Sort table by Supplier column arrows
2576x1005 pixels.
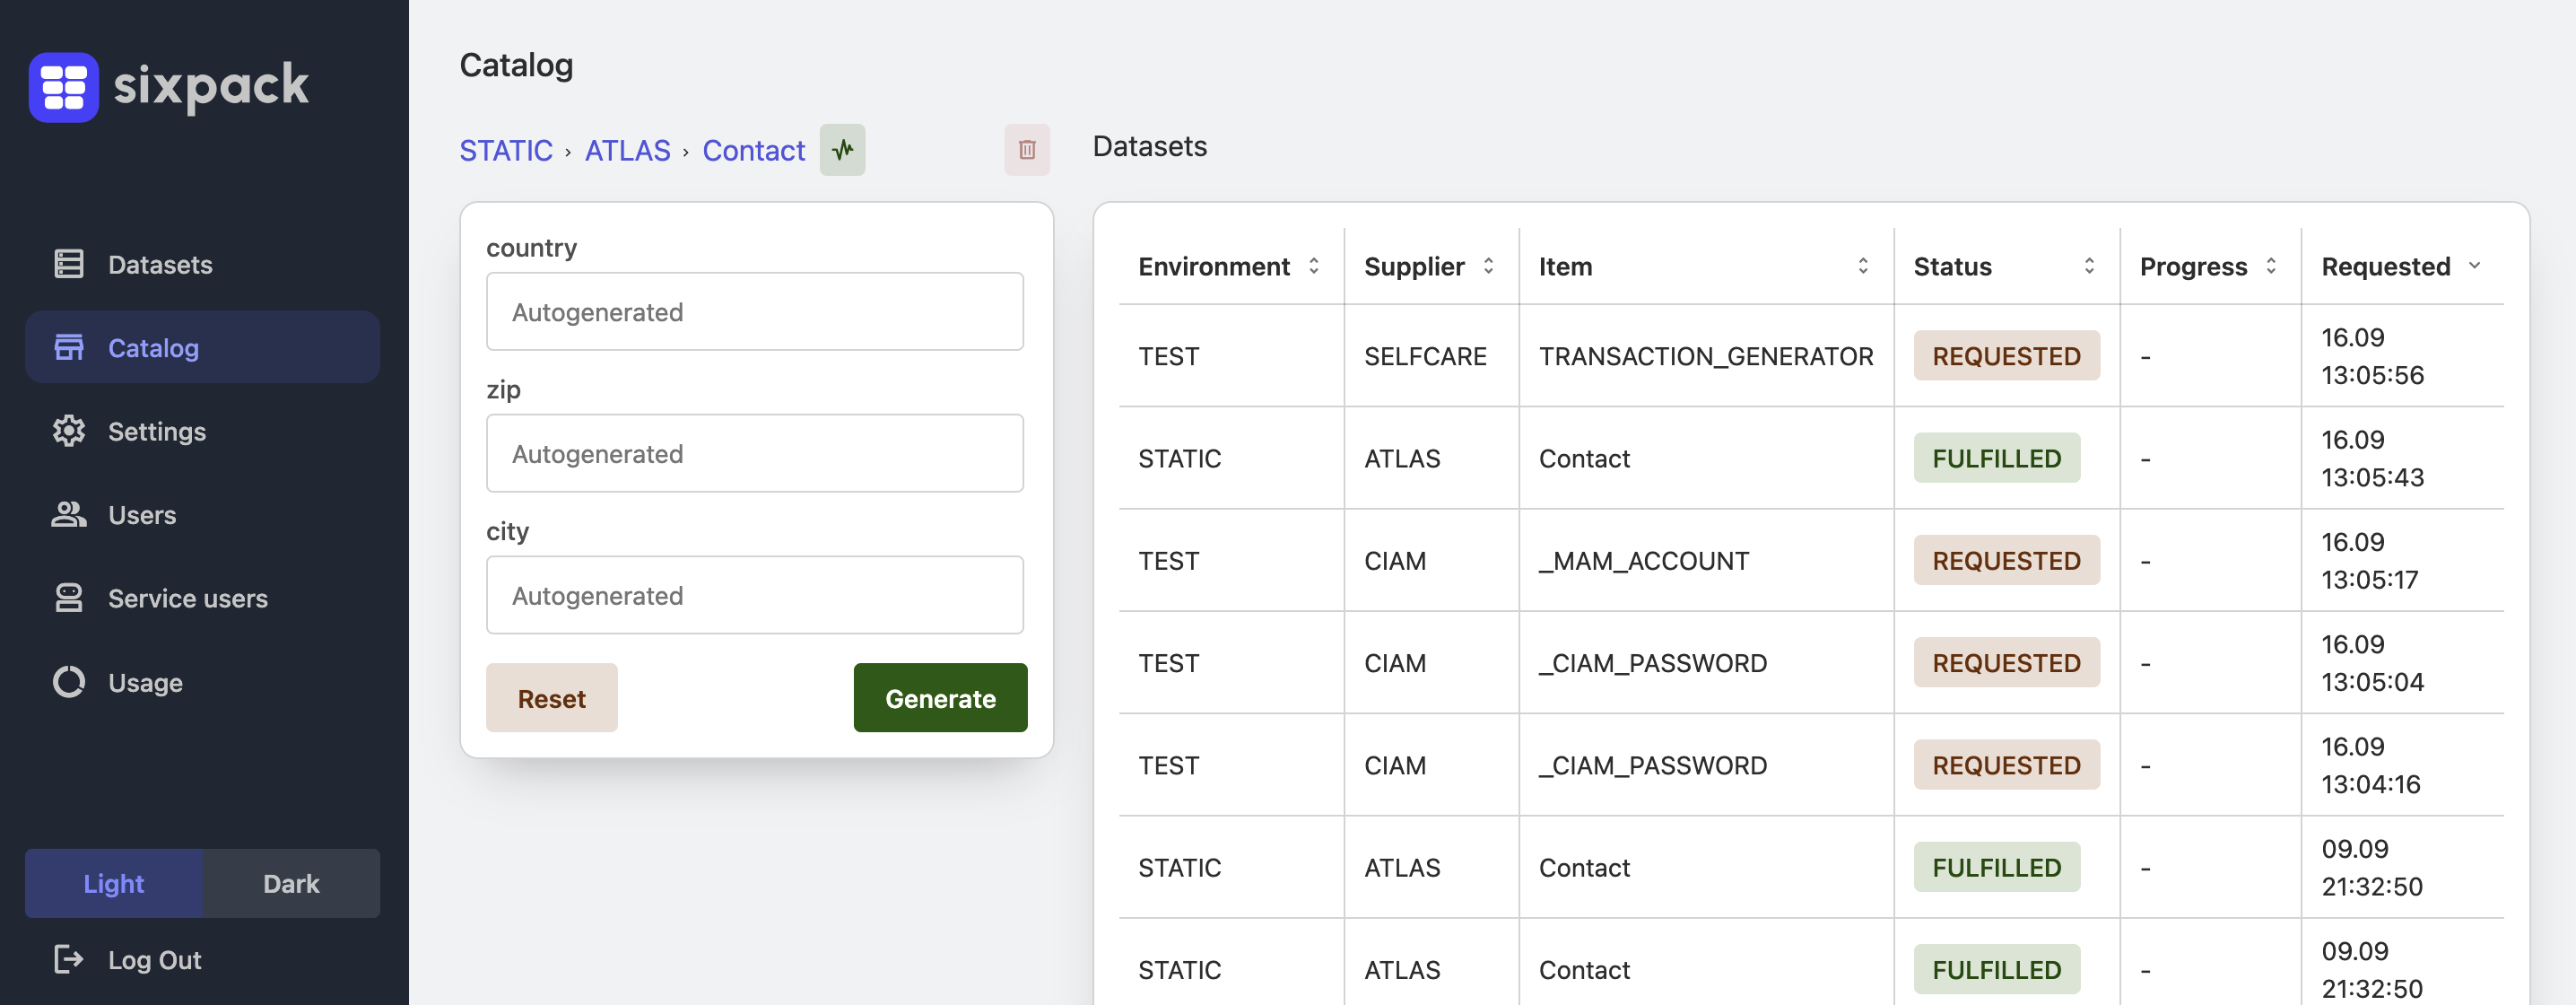coord(1488,266)
